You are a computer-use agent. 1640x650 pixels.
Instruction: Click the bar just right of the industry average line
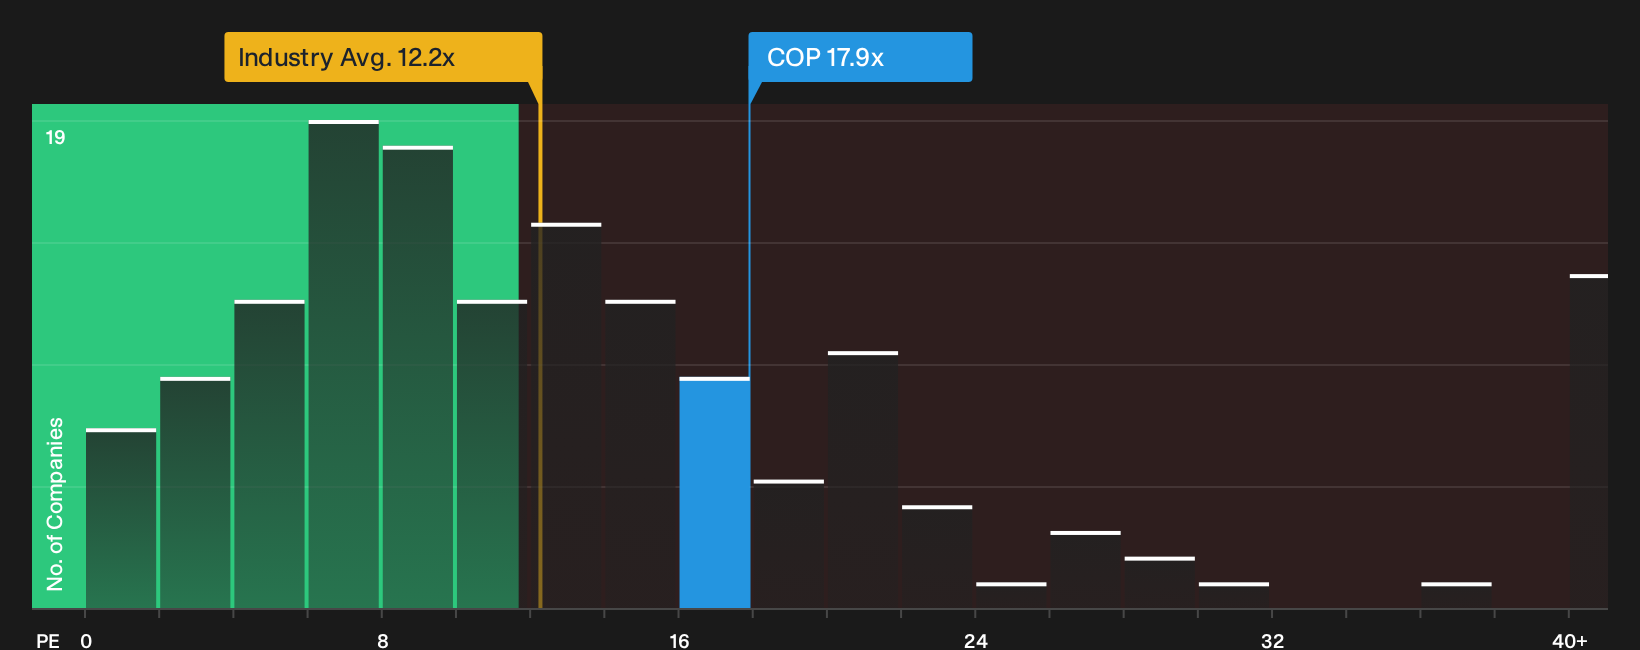[566, 416]
